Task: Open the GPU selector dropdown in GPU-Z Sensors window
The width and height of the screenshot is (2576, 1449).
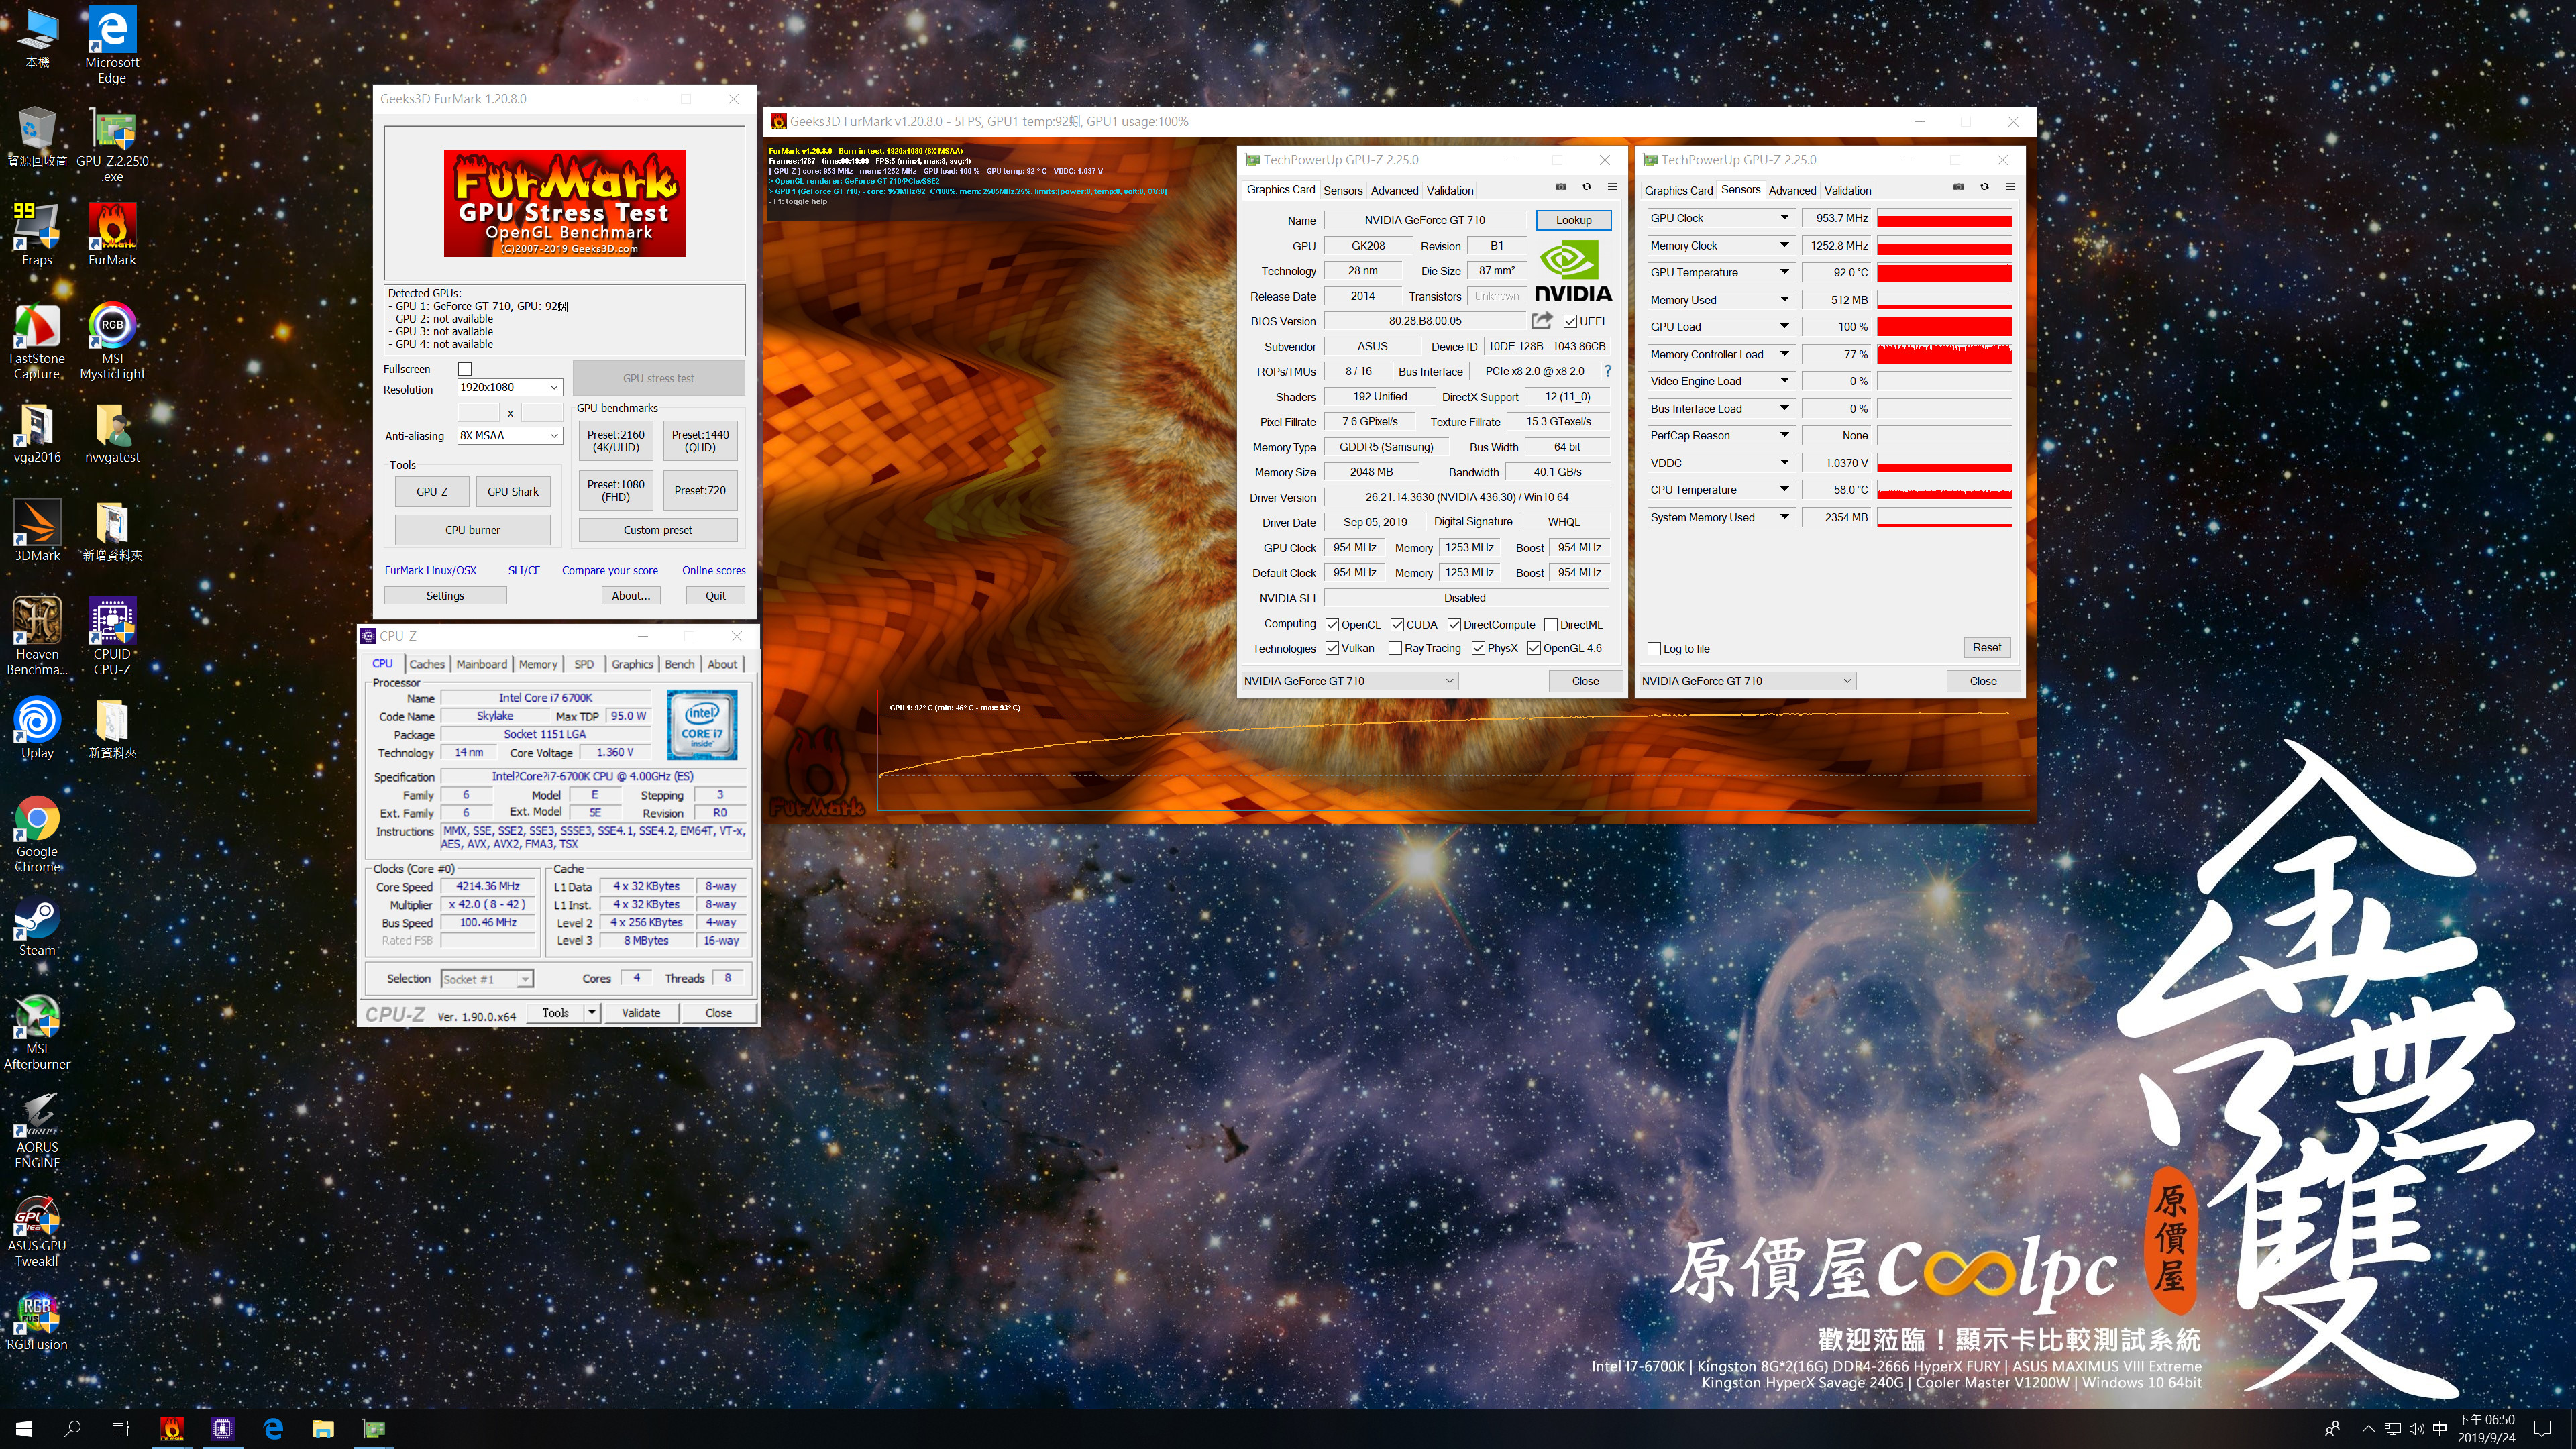Action: click(1747, 680)
